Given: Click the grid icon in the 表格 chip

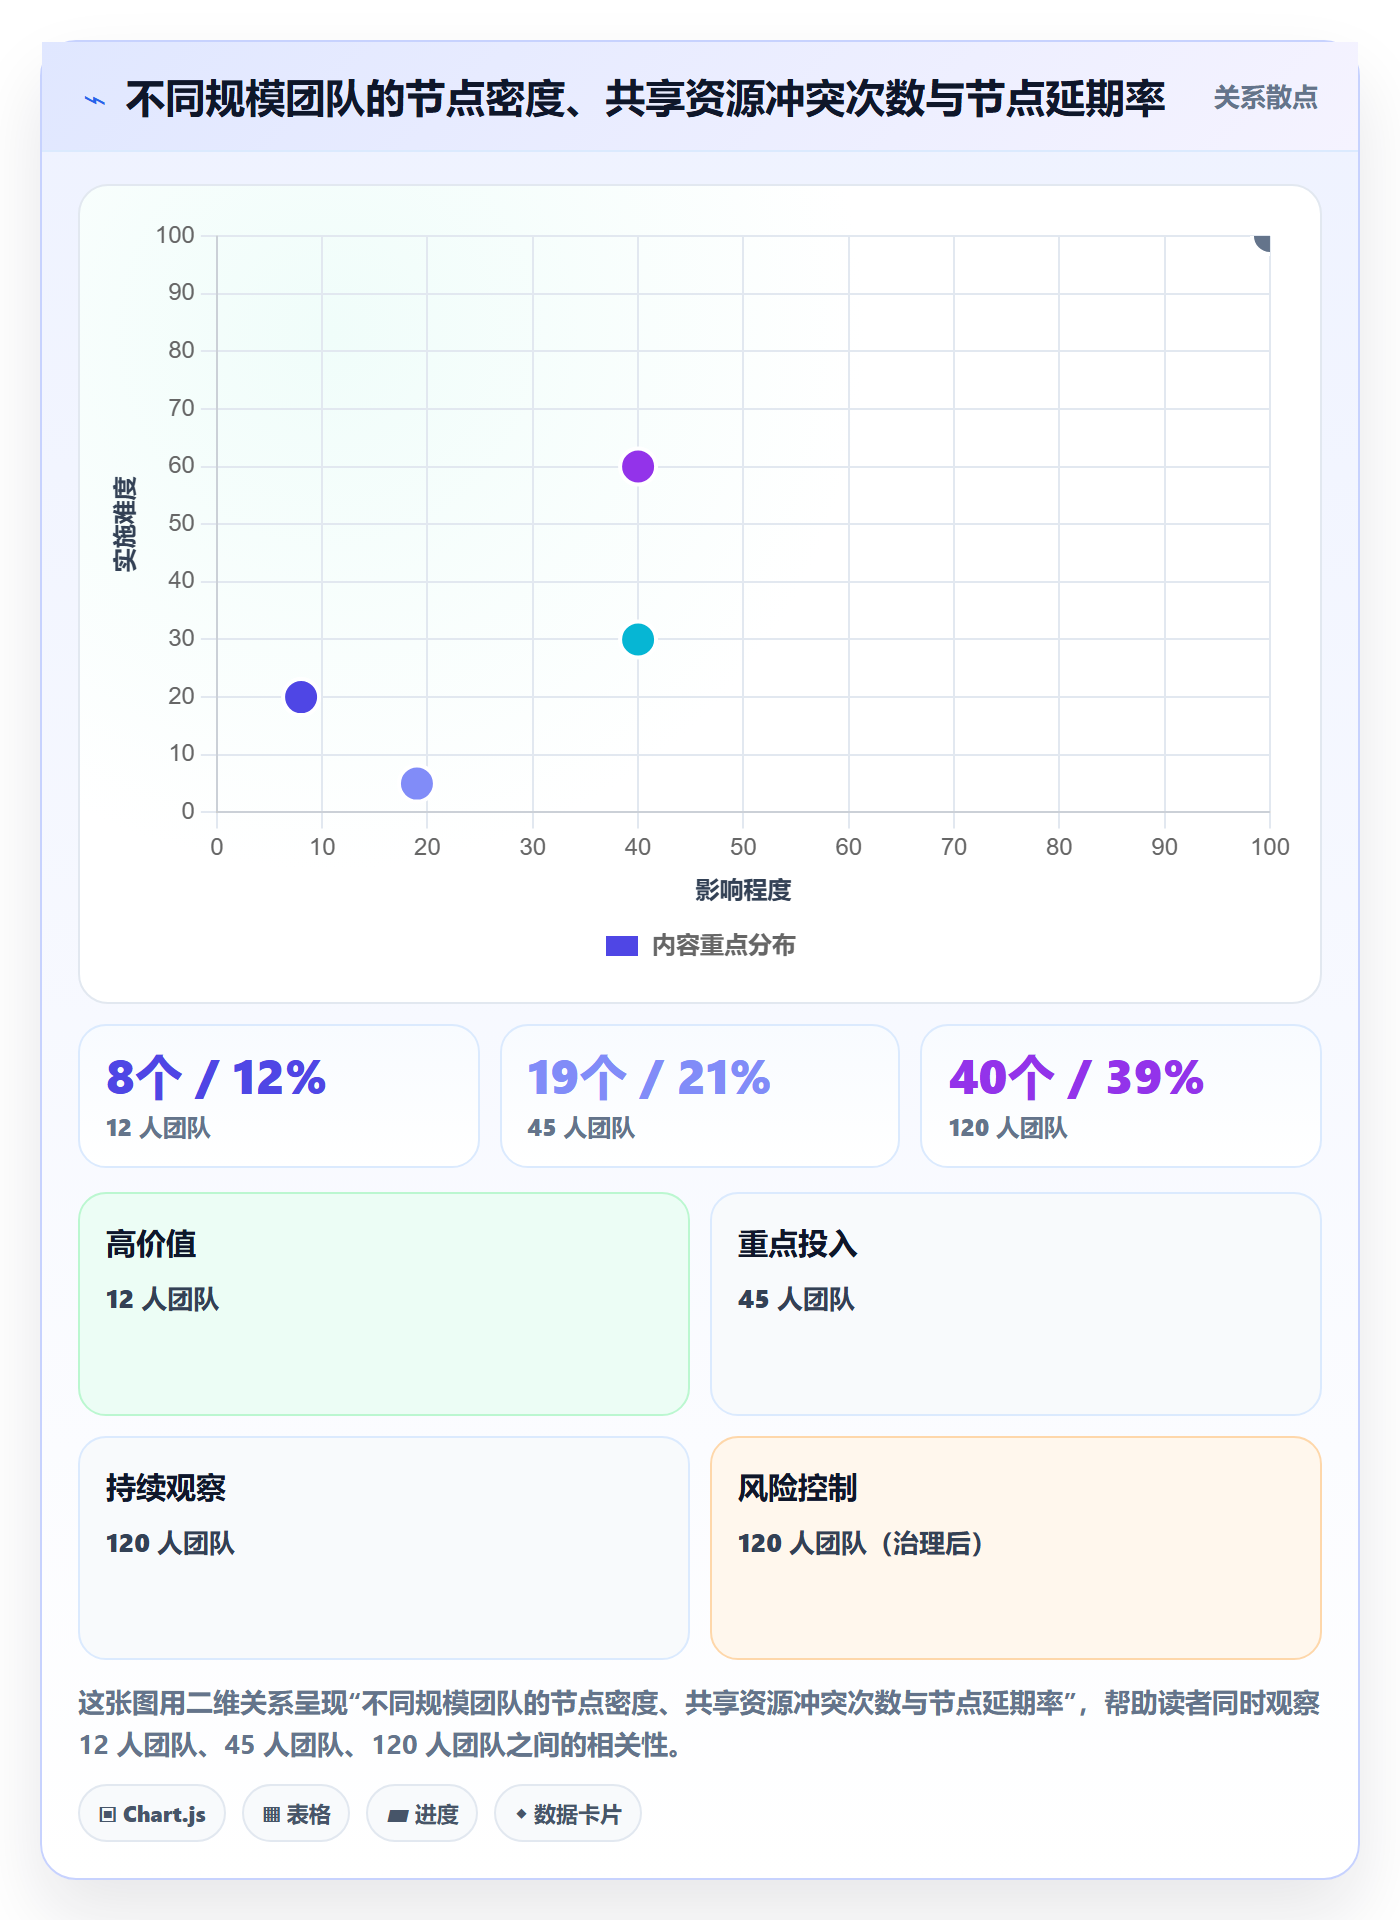Looking at the screenshot, I should point(272,1815).
